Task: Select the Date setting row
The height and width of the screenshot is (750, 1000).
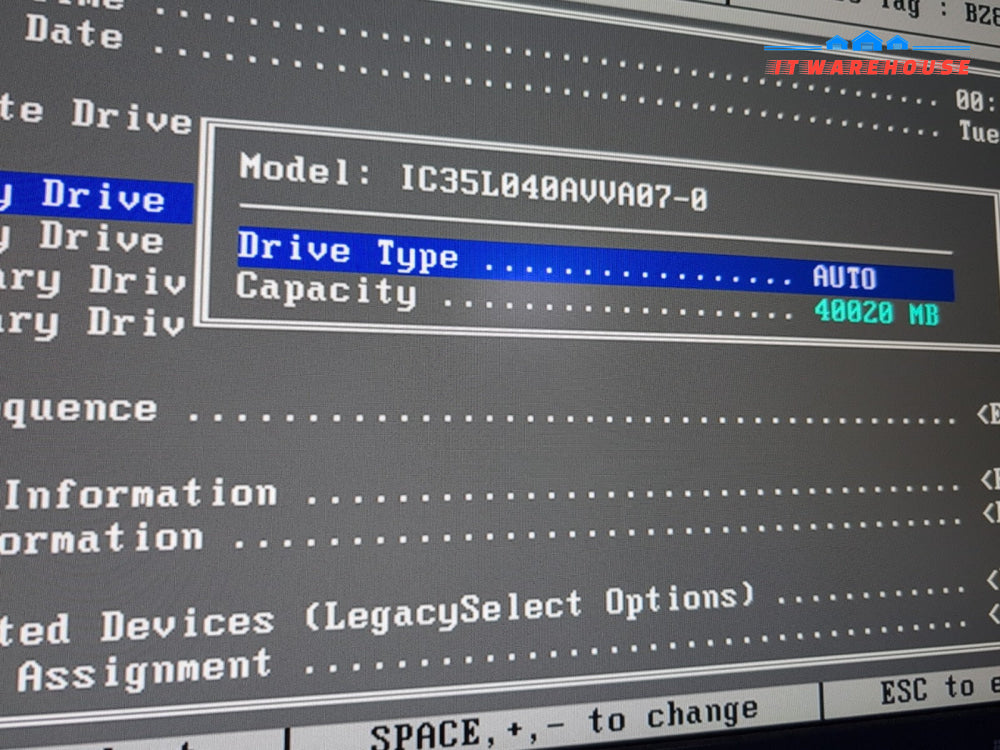Action: pos(73,33)
